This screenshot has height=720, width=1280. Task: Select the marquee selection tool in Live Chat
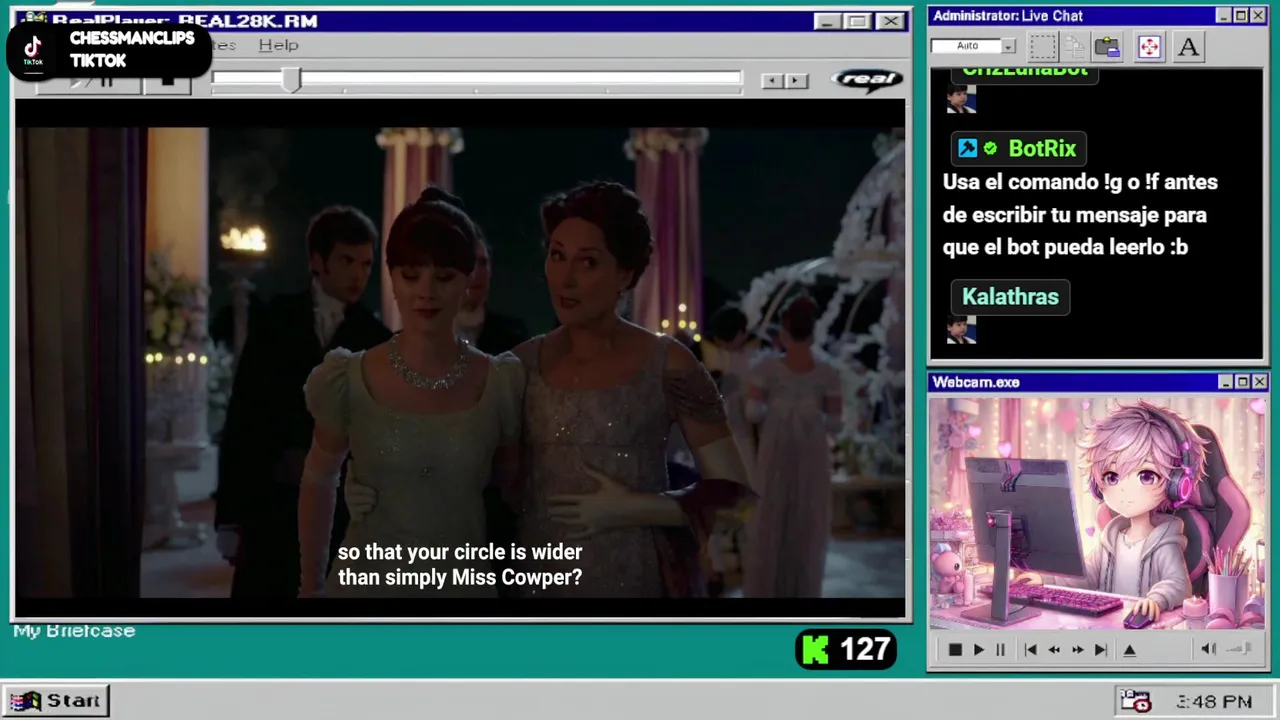(x=1043, y=46)
